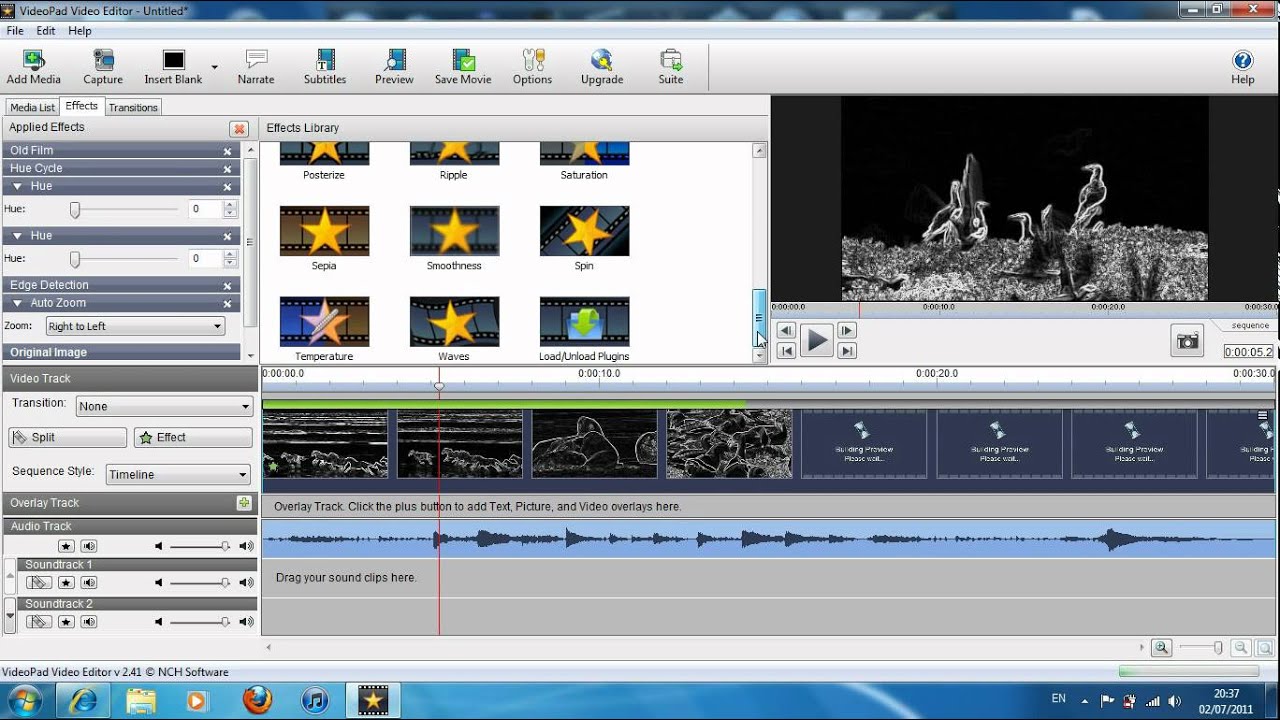Click the Effect button in Video Track

click(x=193, y=437)
